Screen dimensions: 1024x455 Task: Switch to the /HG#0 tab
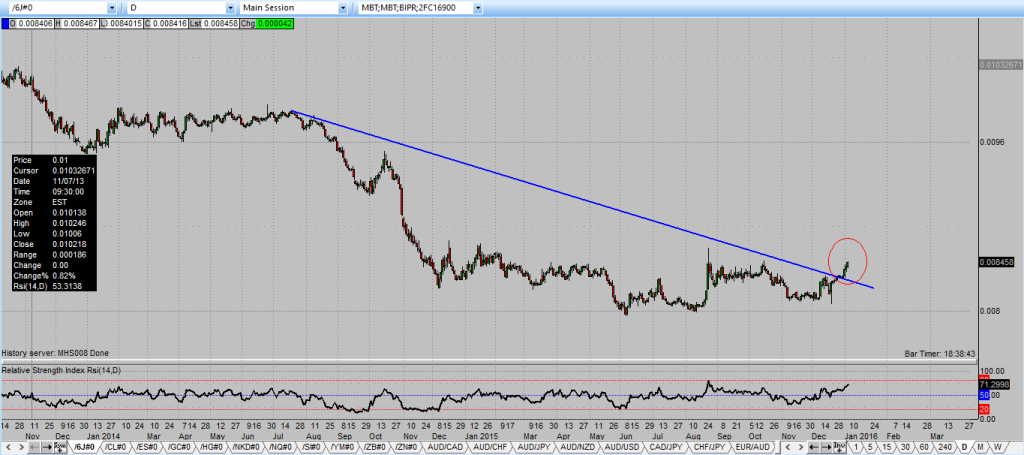[212, 447]
